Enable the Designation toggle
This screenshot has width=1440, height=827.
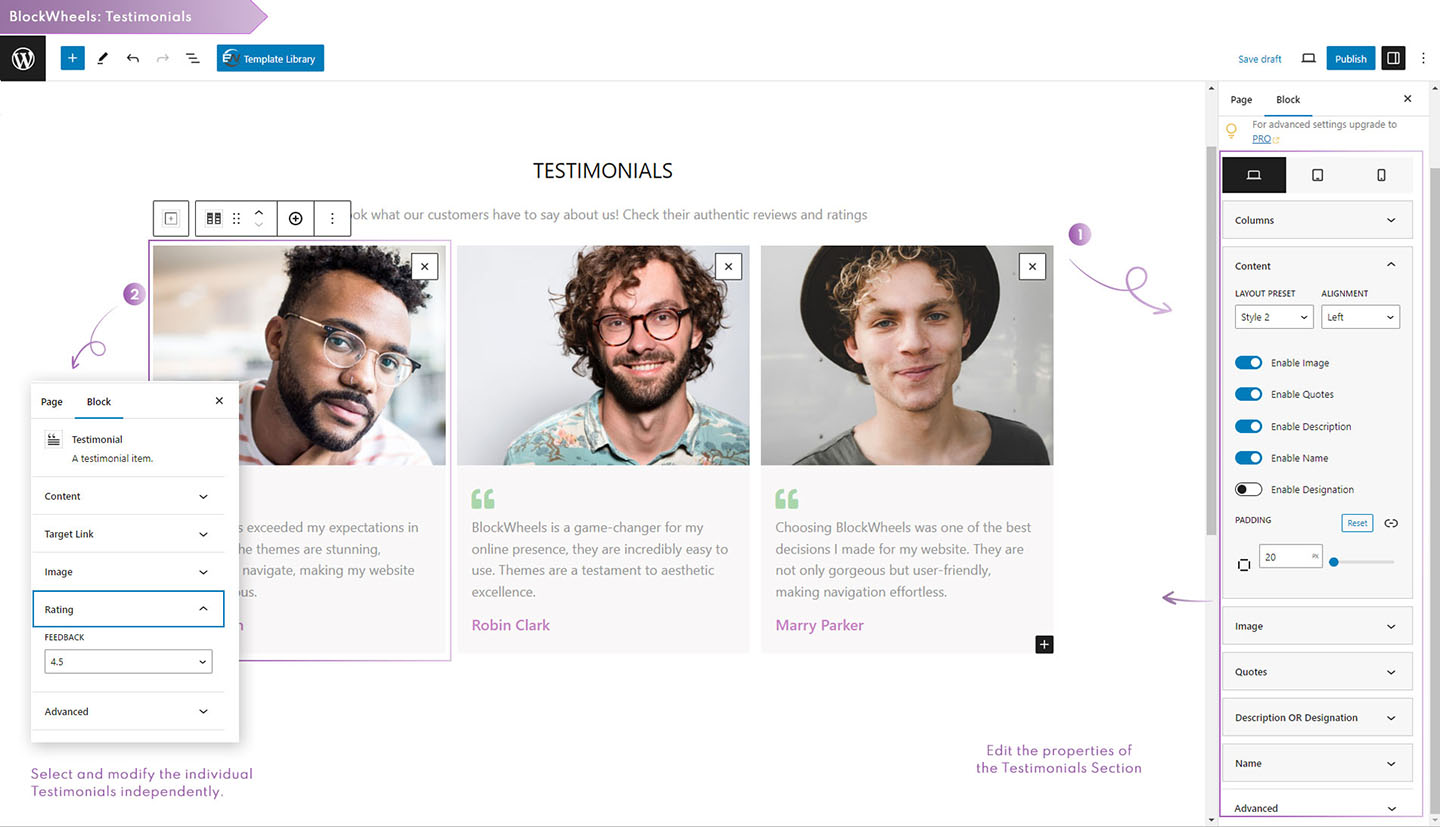click(1248, 489)
